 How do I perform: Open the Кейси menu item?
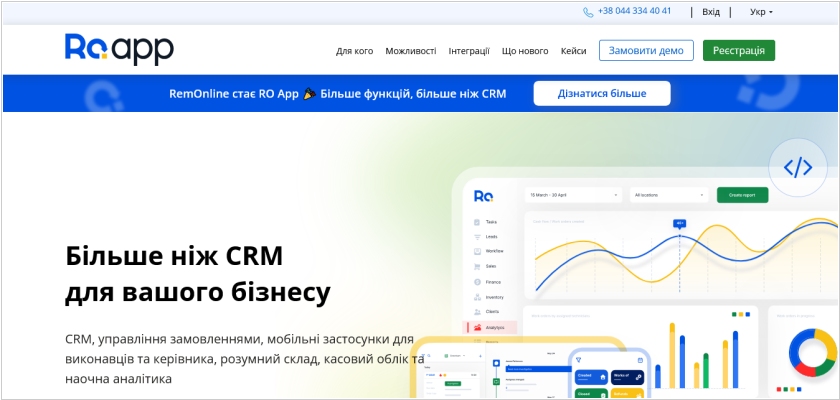click(573, 51)
